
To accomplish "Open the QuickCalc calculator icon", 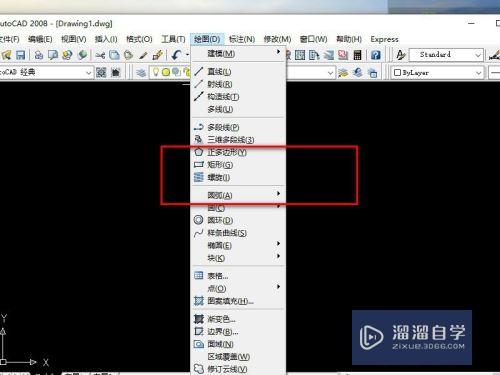I will 357,55.
